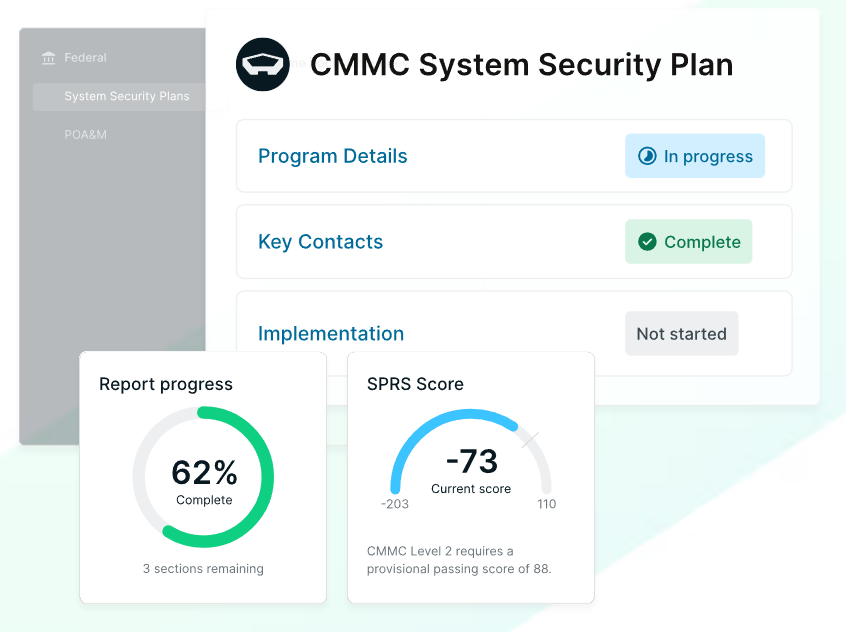
Task: Open the Program Details section
Action: [332, 156]
